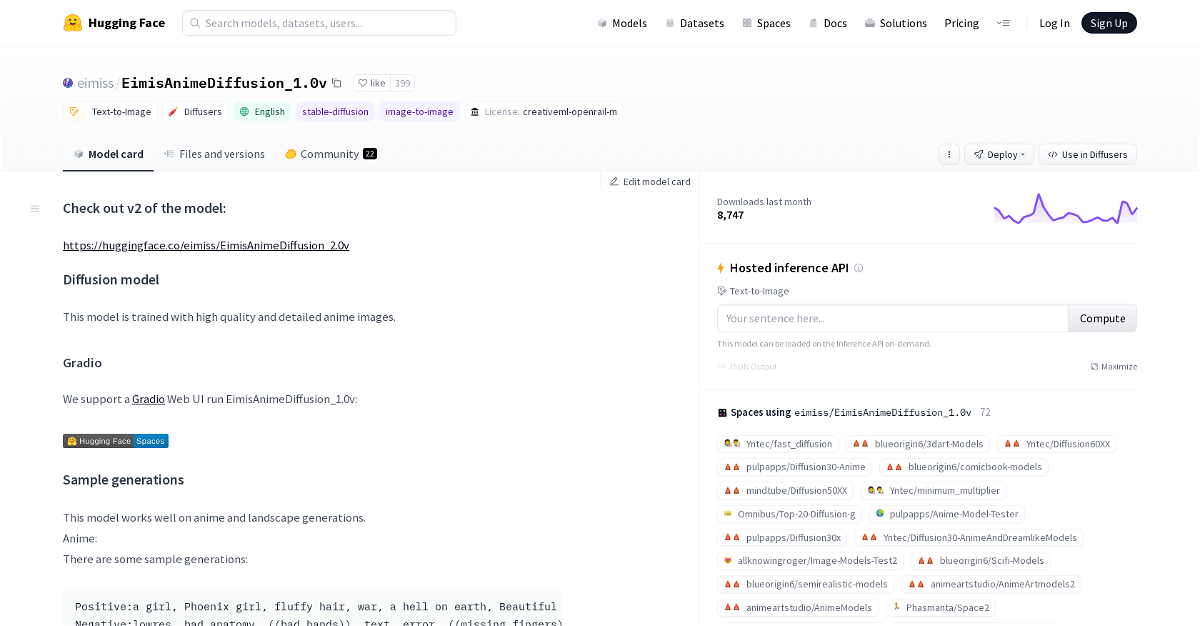Switch to the Files and versions tab
Viewport: 1200px width, 626px height.
tap(215, 154)
